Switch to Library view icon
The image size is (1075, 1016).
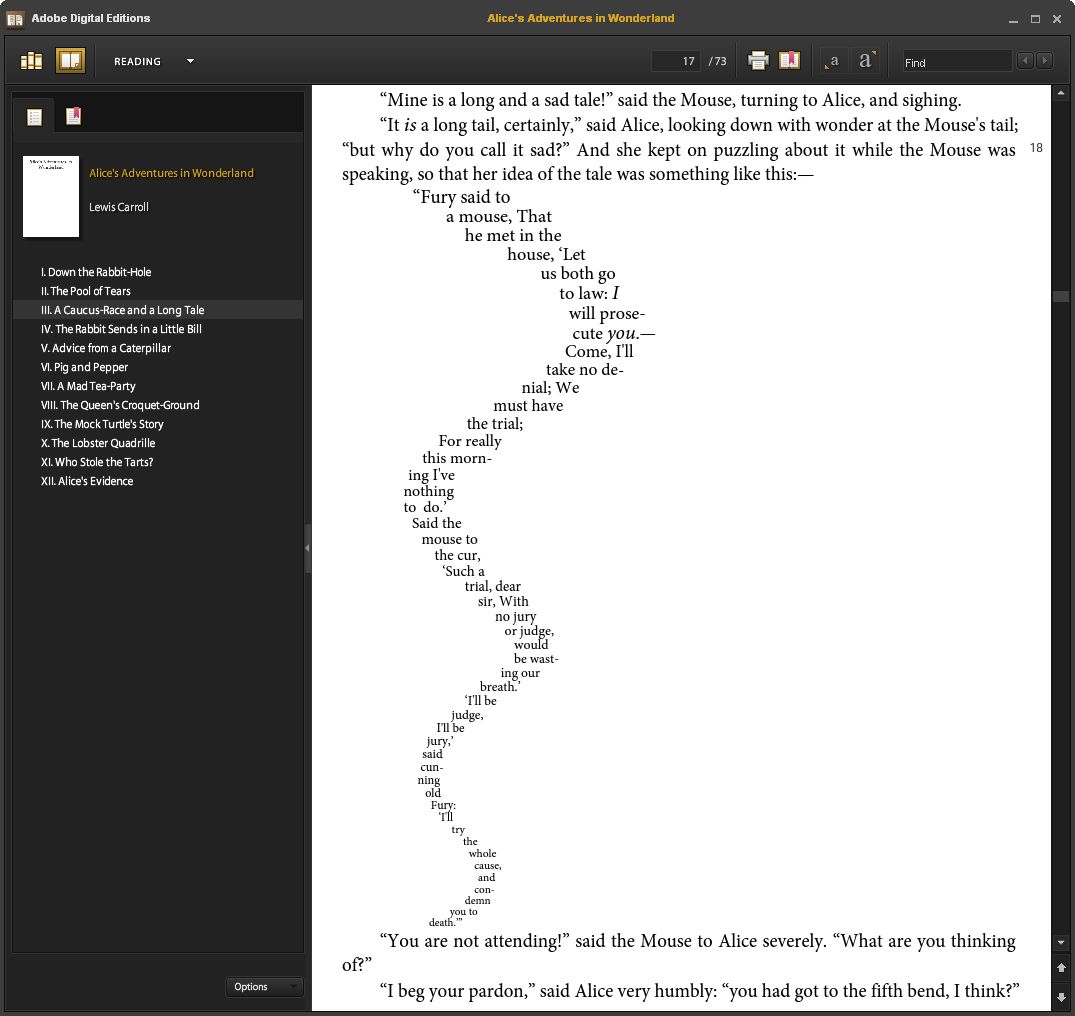pos(32,61)
